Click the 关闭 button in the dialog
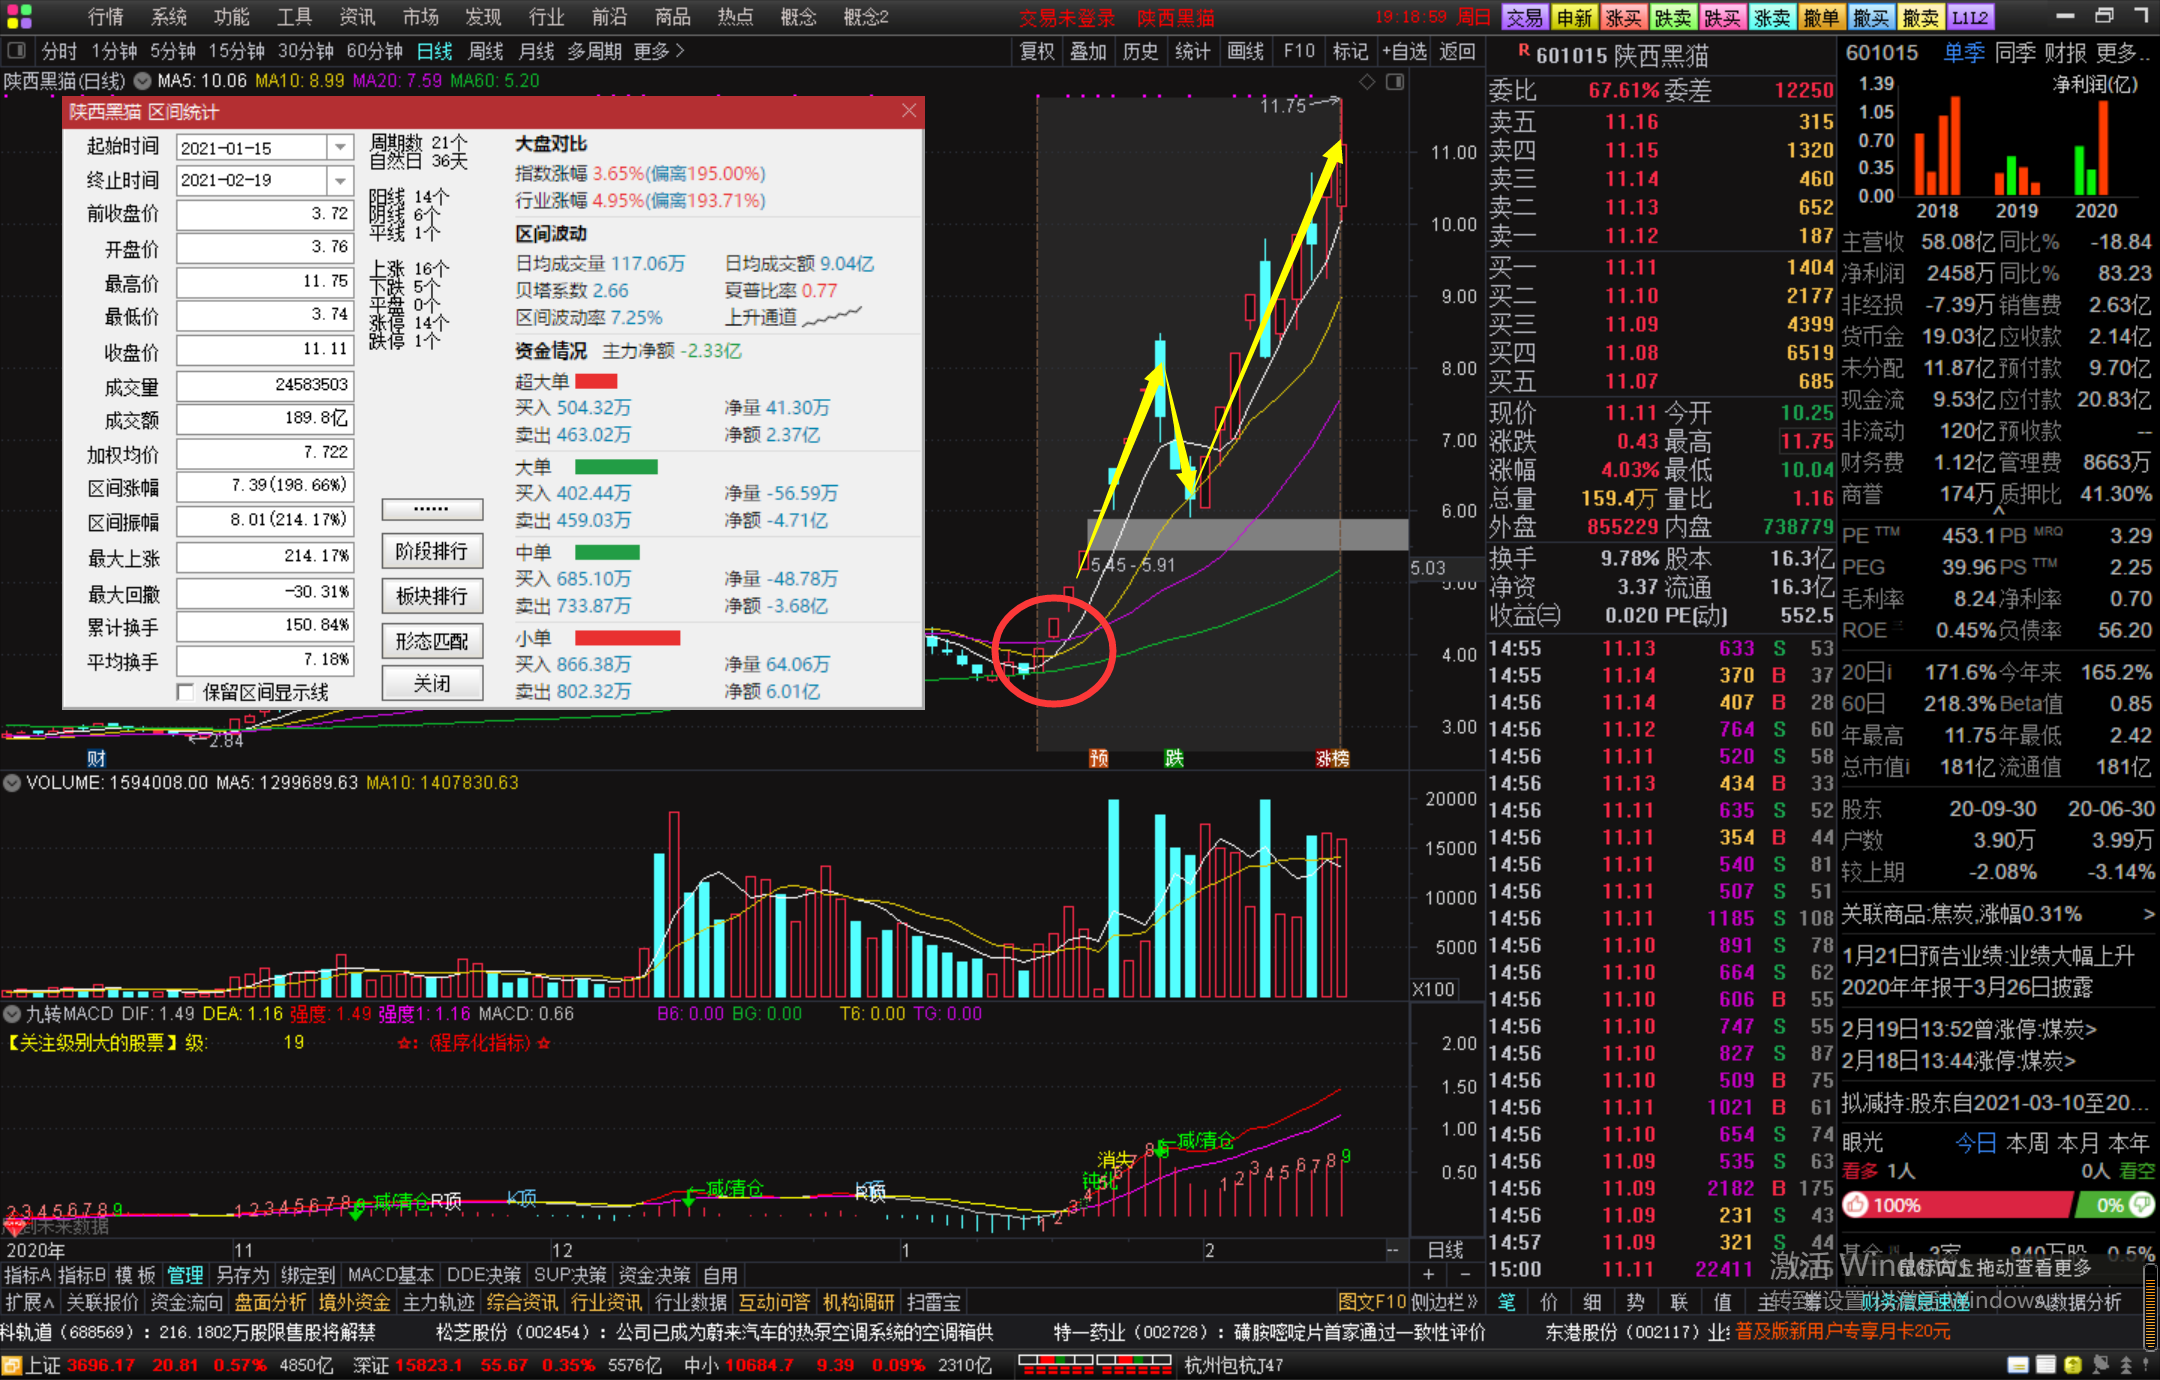2160x1380 pixels. pos(432,684)
